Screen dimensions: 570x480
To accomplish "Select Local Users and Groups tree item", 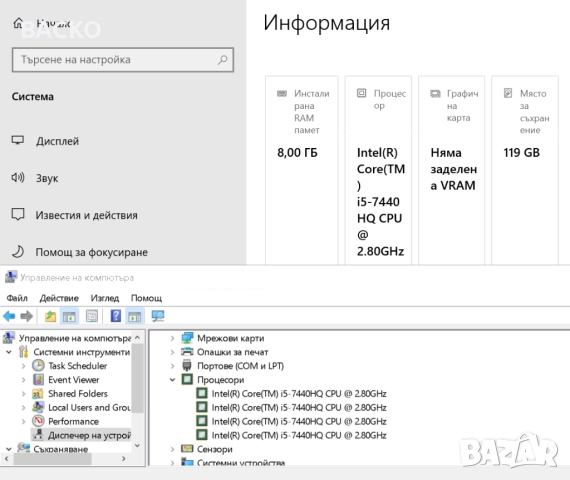I will (89, 407).
